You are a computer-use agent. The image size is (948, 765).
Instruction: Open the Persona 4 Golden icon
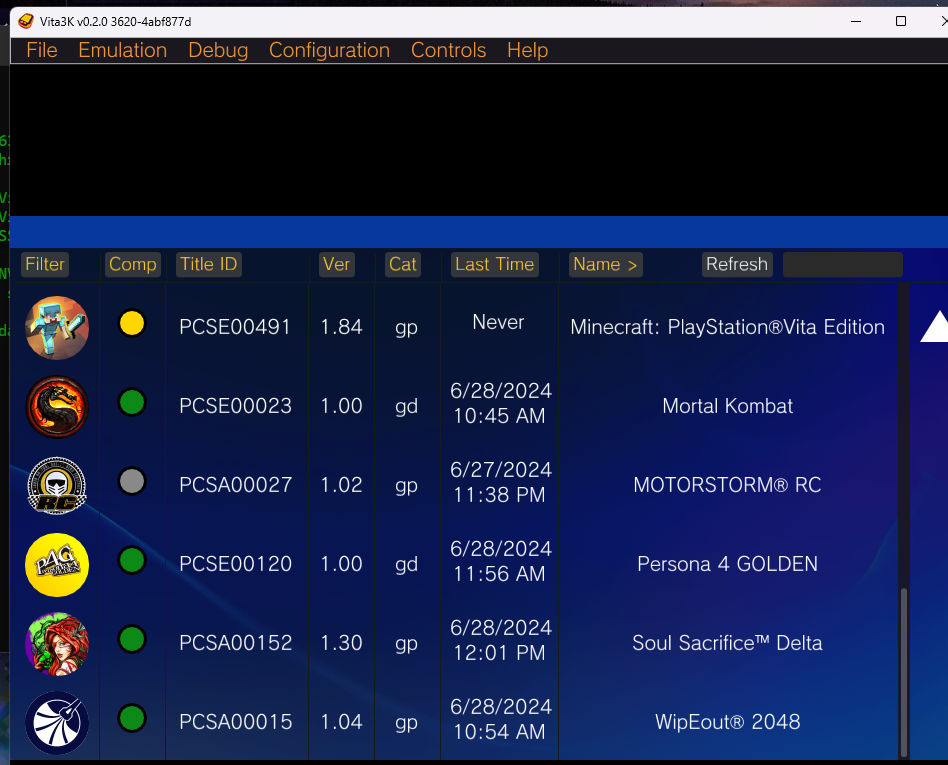coord(57,565)
